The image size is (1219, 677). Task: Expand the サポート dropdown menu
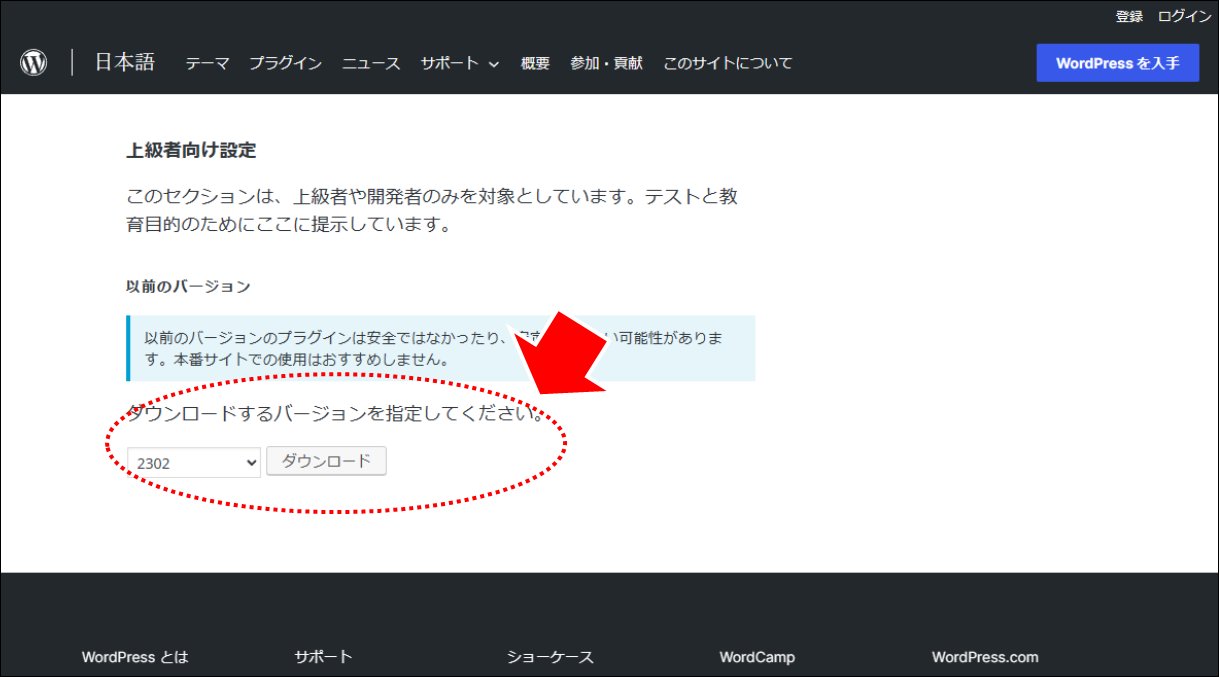(460, 63)
